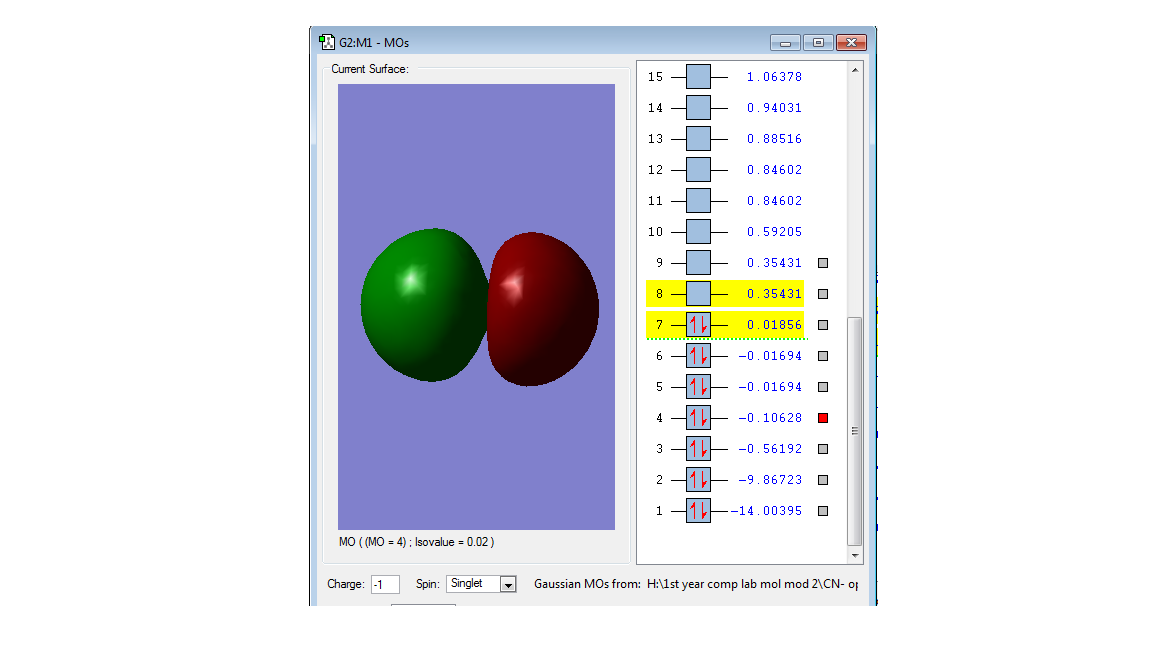Select orbital box for MO 14
The width and height of the screenshot is (1152, 648).
click(x=698, y=107)
